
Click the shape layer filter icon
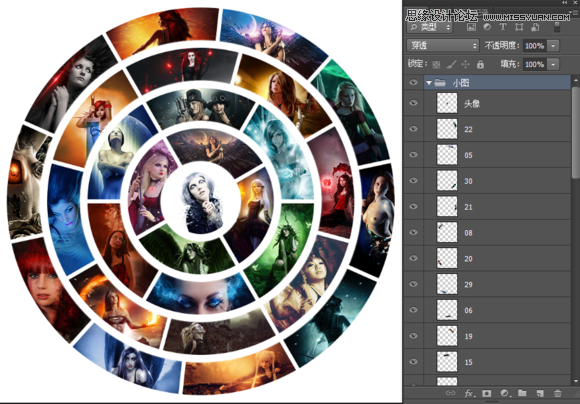pyautogui.click(x=519, y=27)
